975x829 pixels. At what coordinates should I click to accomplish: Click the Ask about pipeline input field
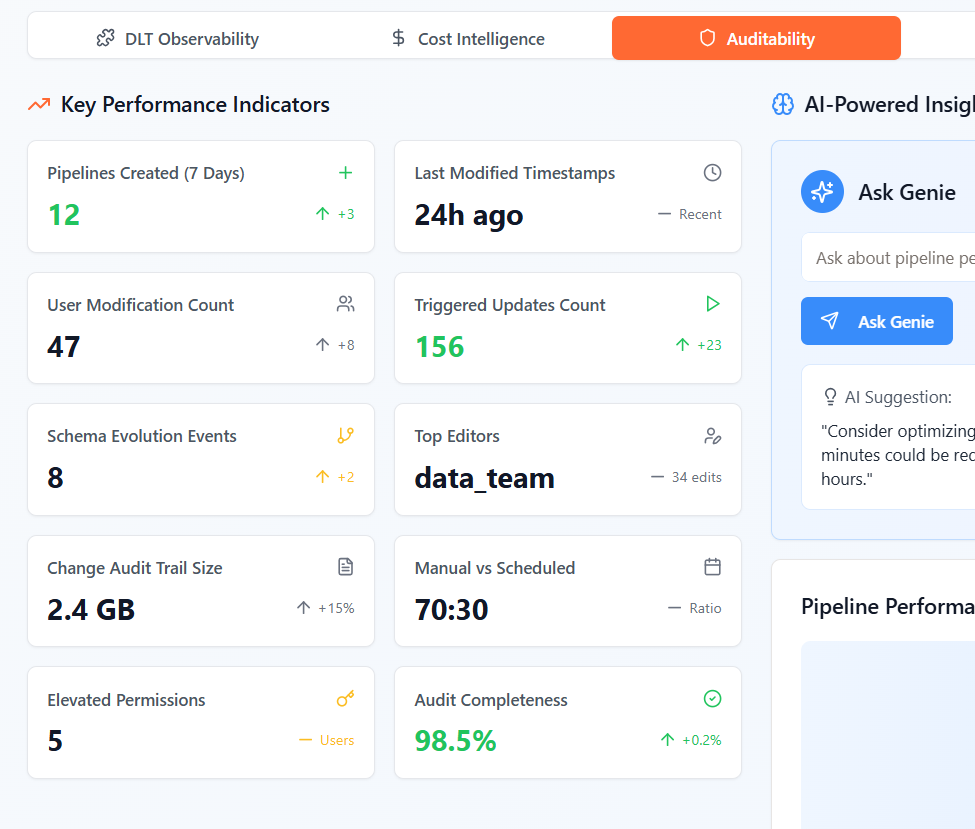click(x=900, y=257)
